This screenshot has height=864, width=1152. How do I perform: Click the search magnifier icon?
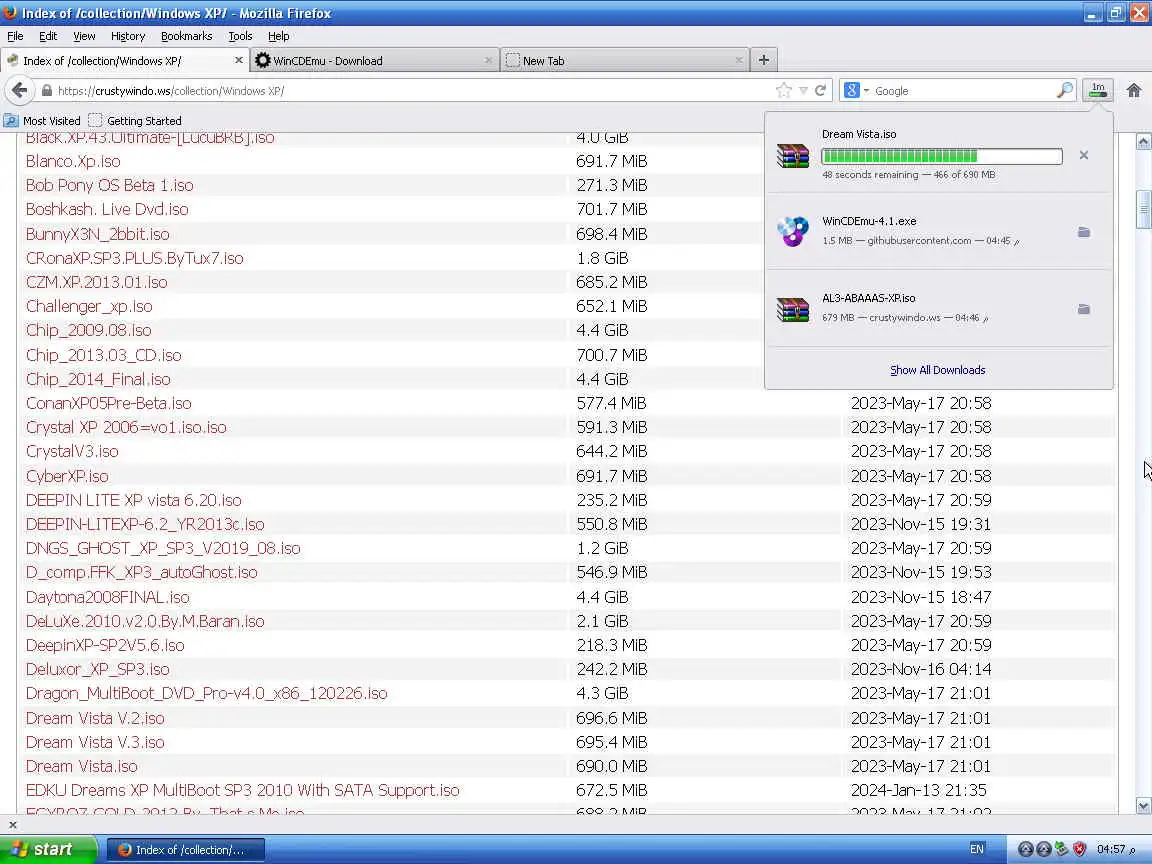[1065, 90]
